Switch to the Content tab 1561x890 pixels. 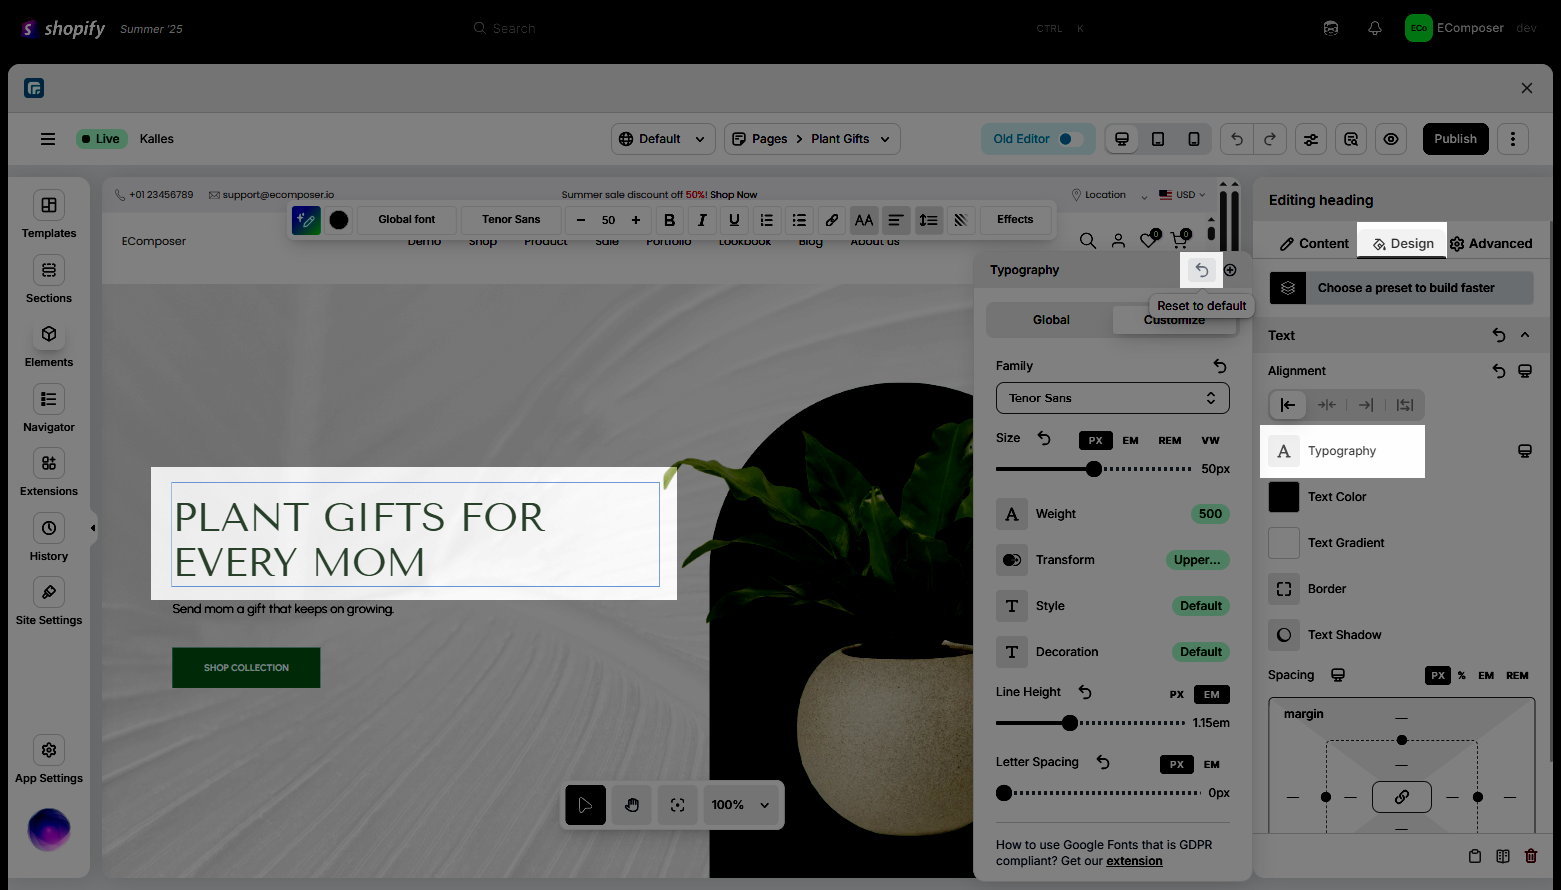(1314, 244)
